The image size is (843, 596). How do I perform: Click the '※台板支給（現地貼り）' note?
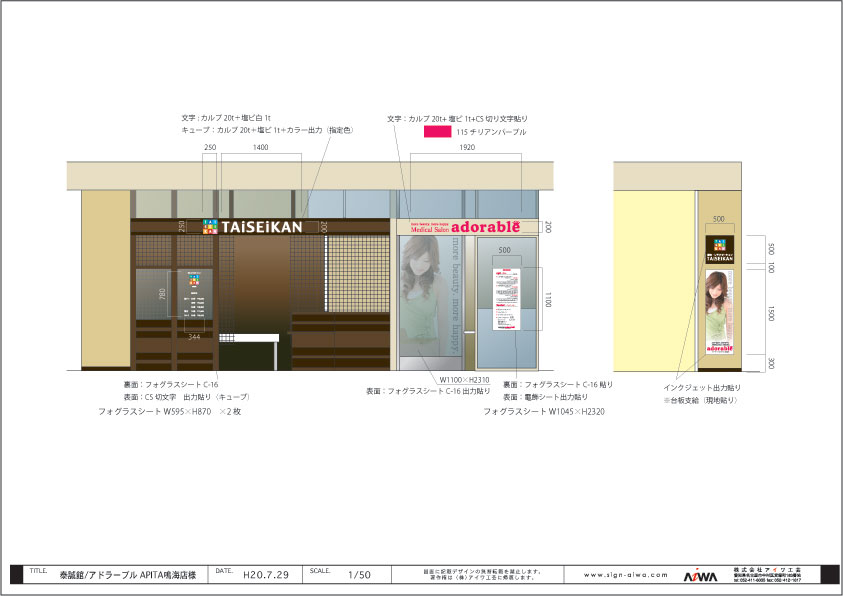point(701,401)
